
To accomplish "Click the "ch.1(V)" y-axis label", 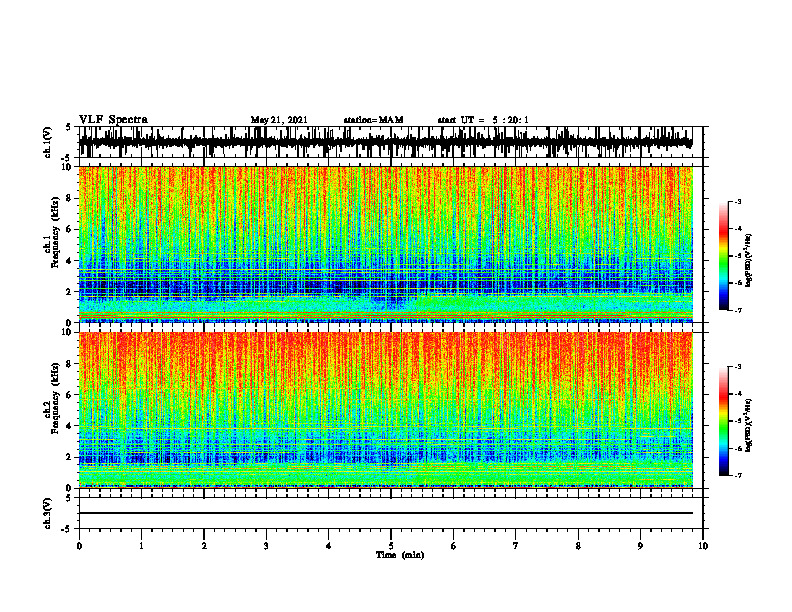I will (48, 142).
